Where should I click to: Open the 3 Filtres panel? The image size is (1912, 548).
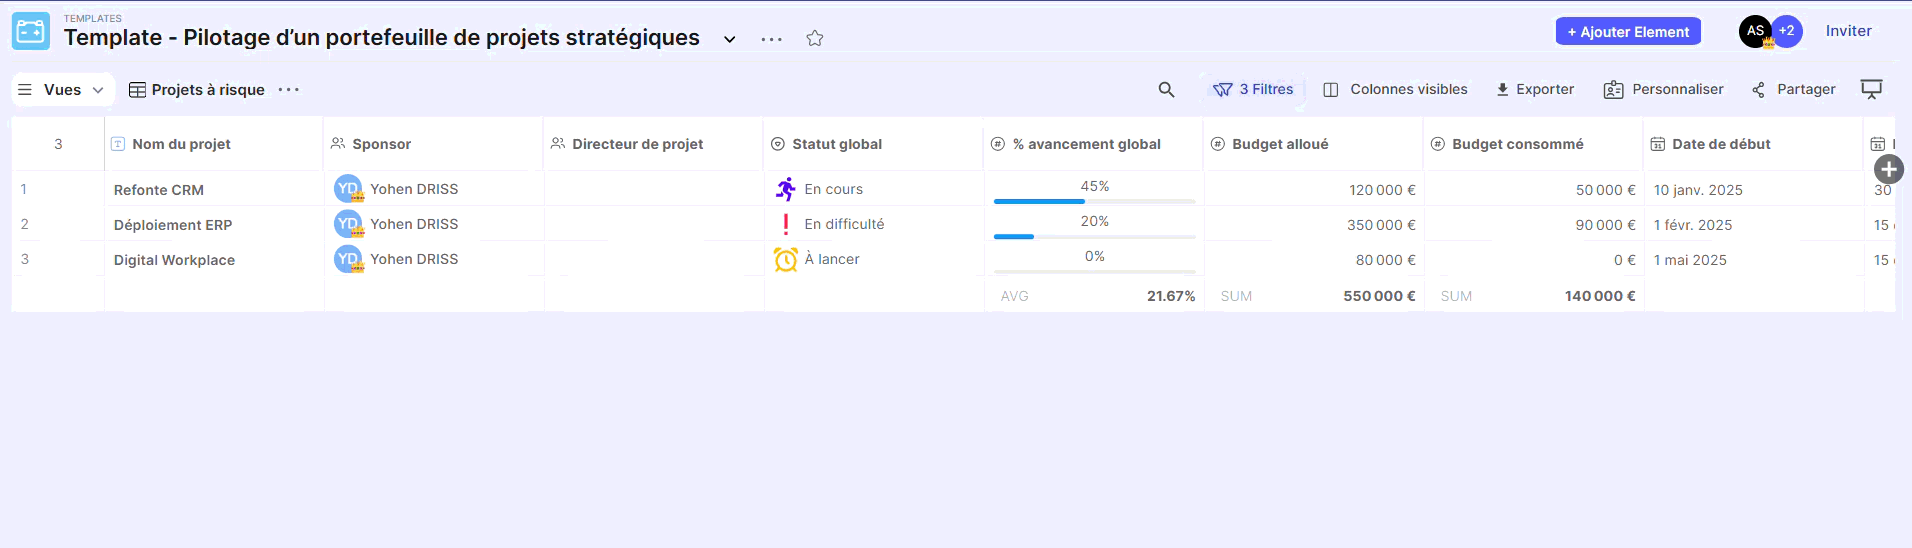[1254, 90]
